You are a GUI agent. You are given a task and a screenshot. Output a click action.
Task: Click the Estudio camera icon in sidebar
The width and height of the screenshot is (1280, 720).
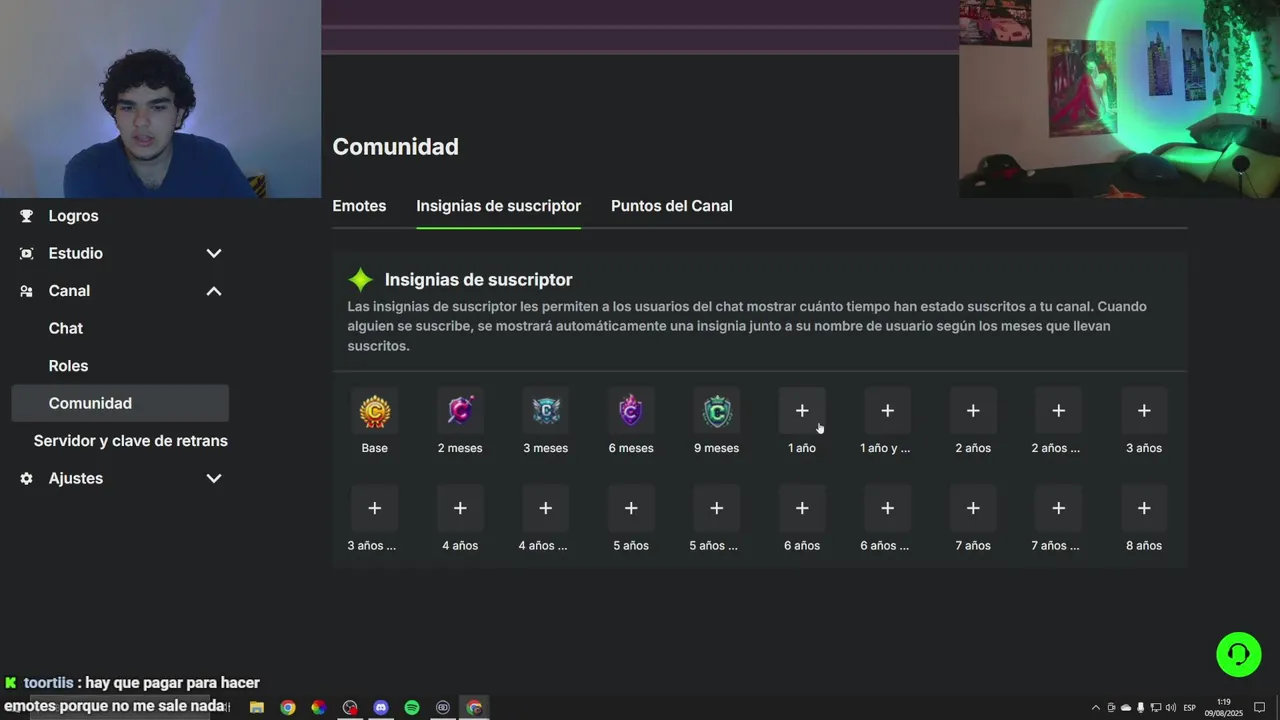click(27, 254)
